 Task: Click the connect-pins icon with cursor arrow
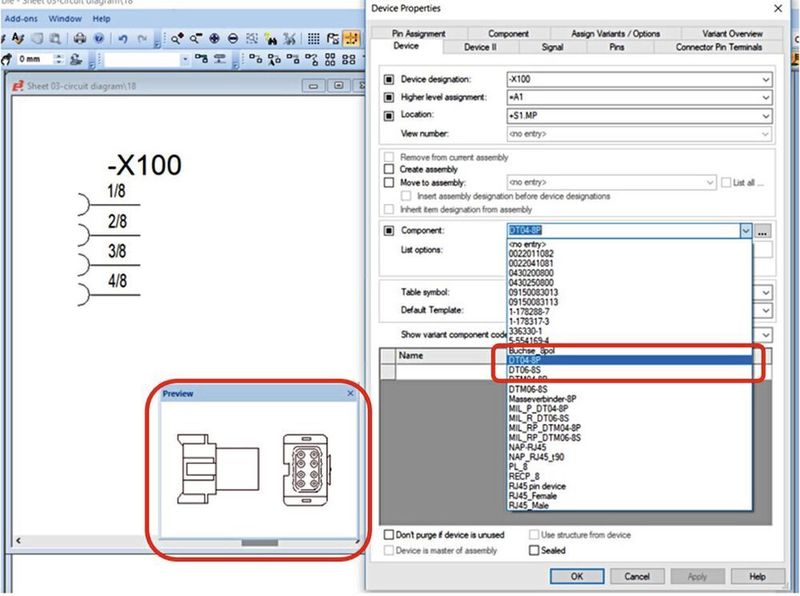(x=274, y=59)
